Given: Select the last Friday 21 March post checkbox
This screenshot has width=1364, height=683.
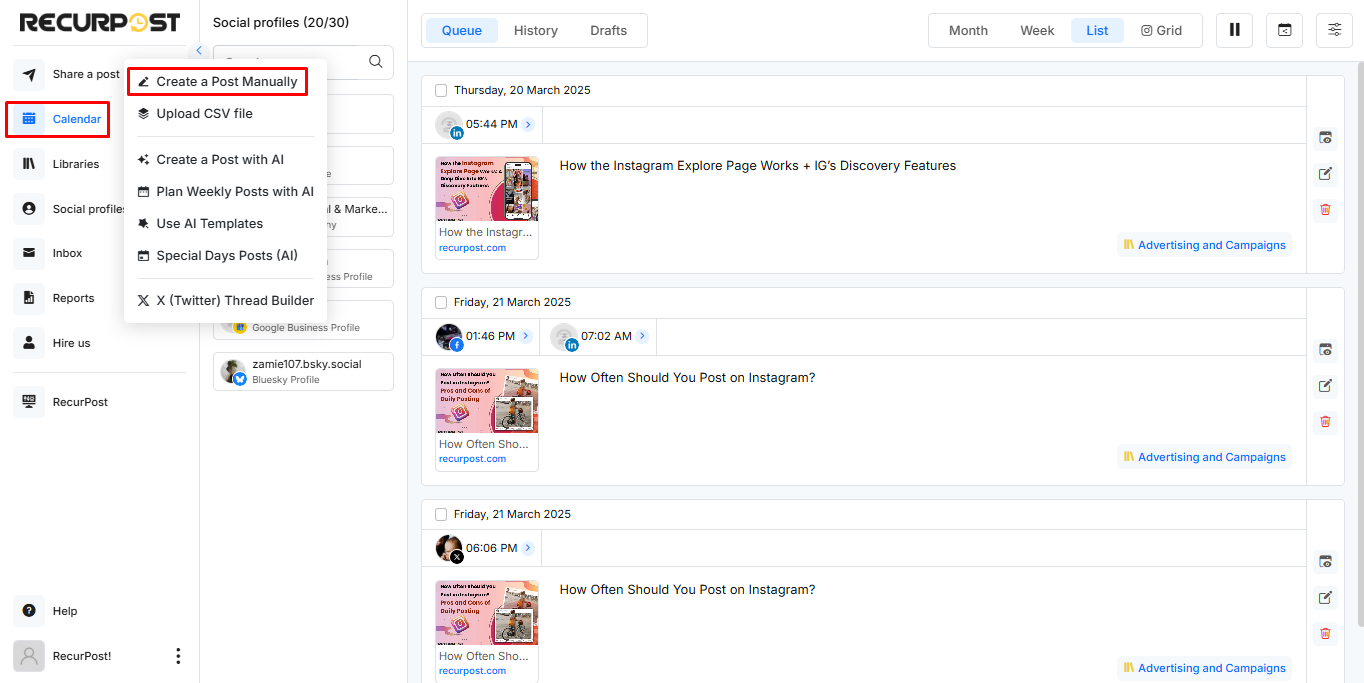Looking at the screenshot, I should [x=441, y=514].
